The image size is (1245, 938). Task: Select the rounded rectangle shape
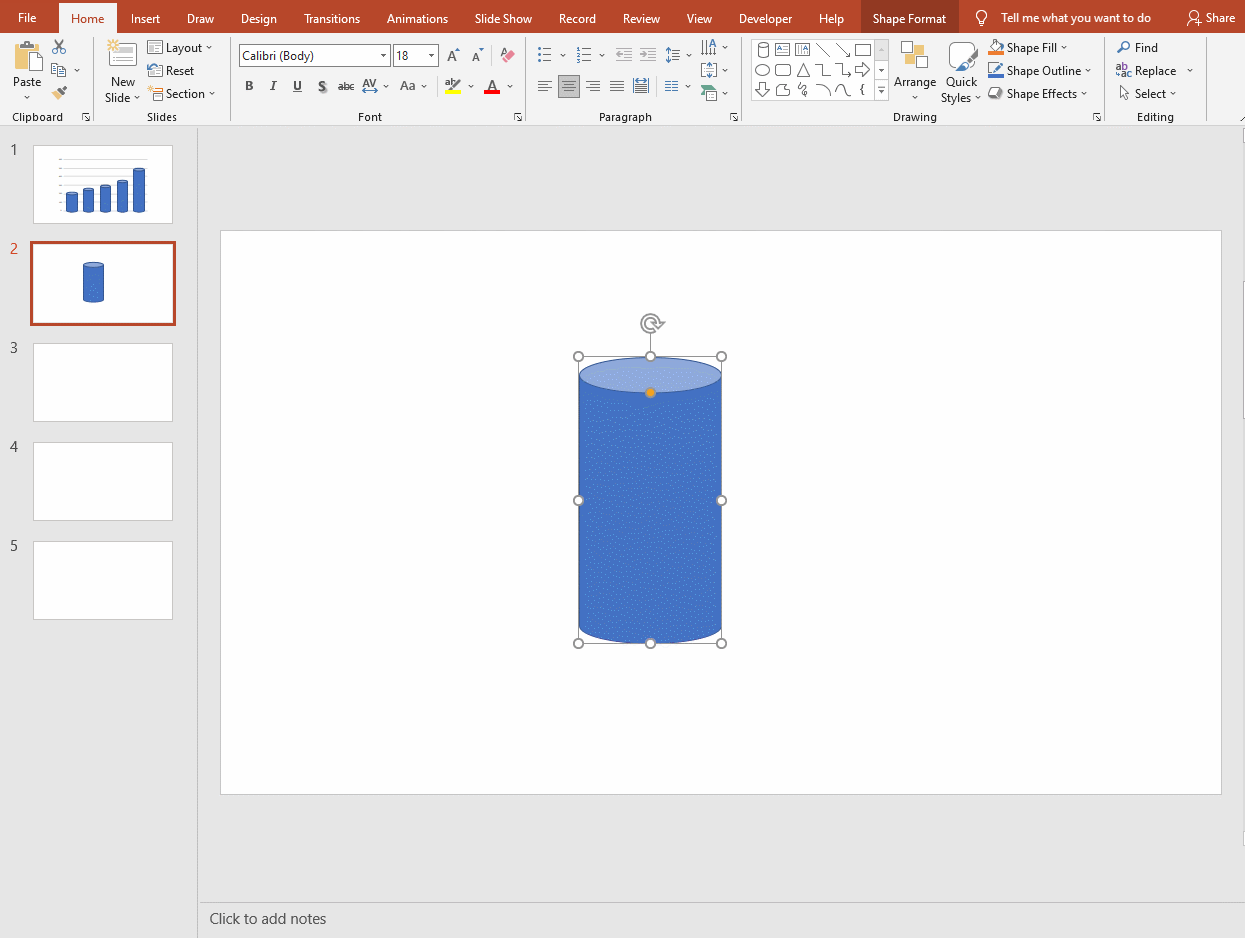[783, 70]
